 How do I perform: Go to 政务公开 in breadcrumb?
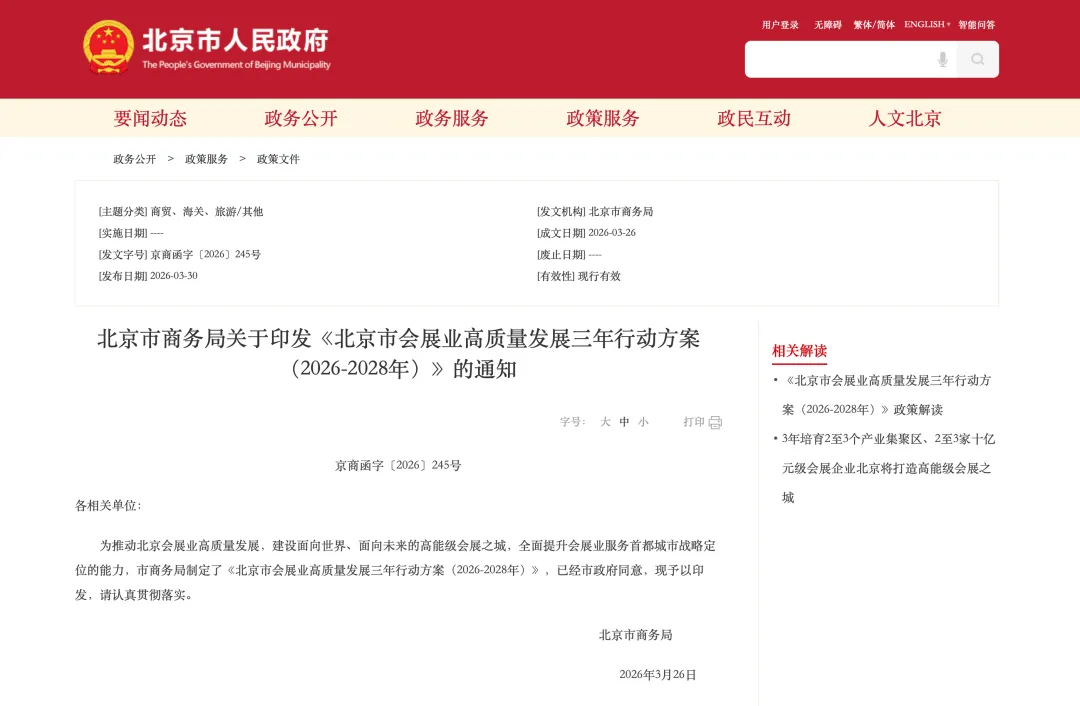click(x=135, y=159)
